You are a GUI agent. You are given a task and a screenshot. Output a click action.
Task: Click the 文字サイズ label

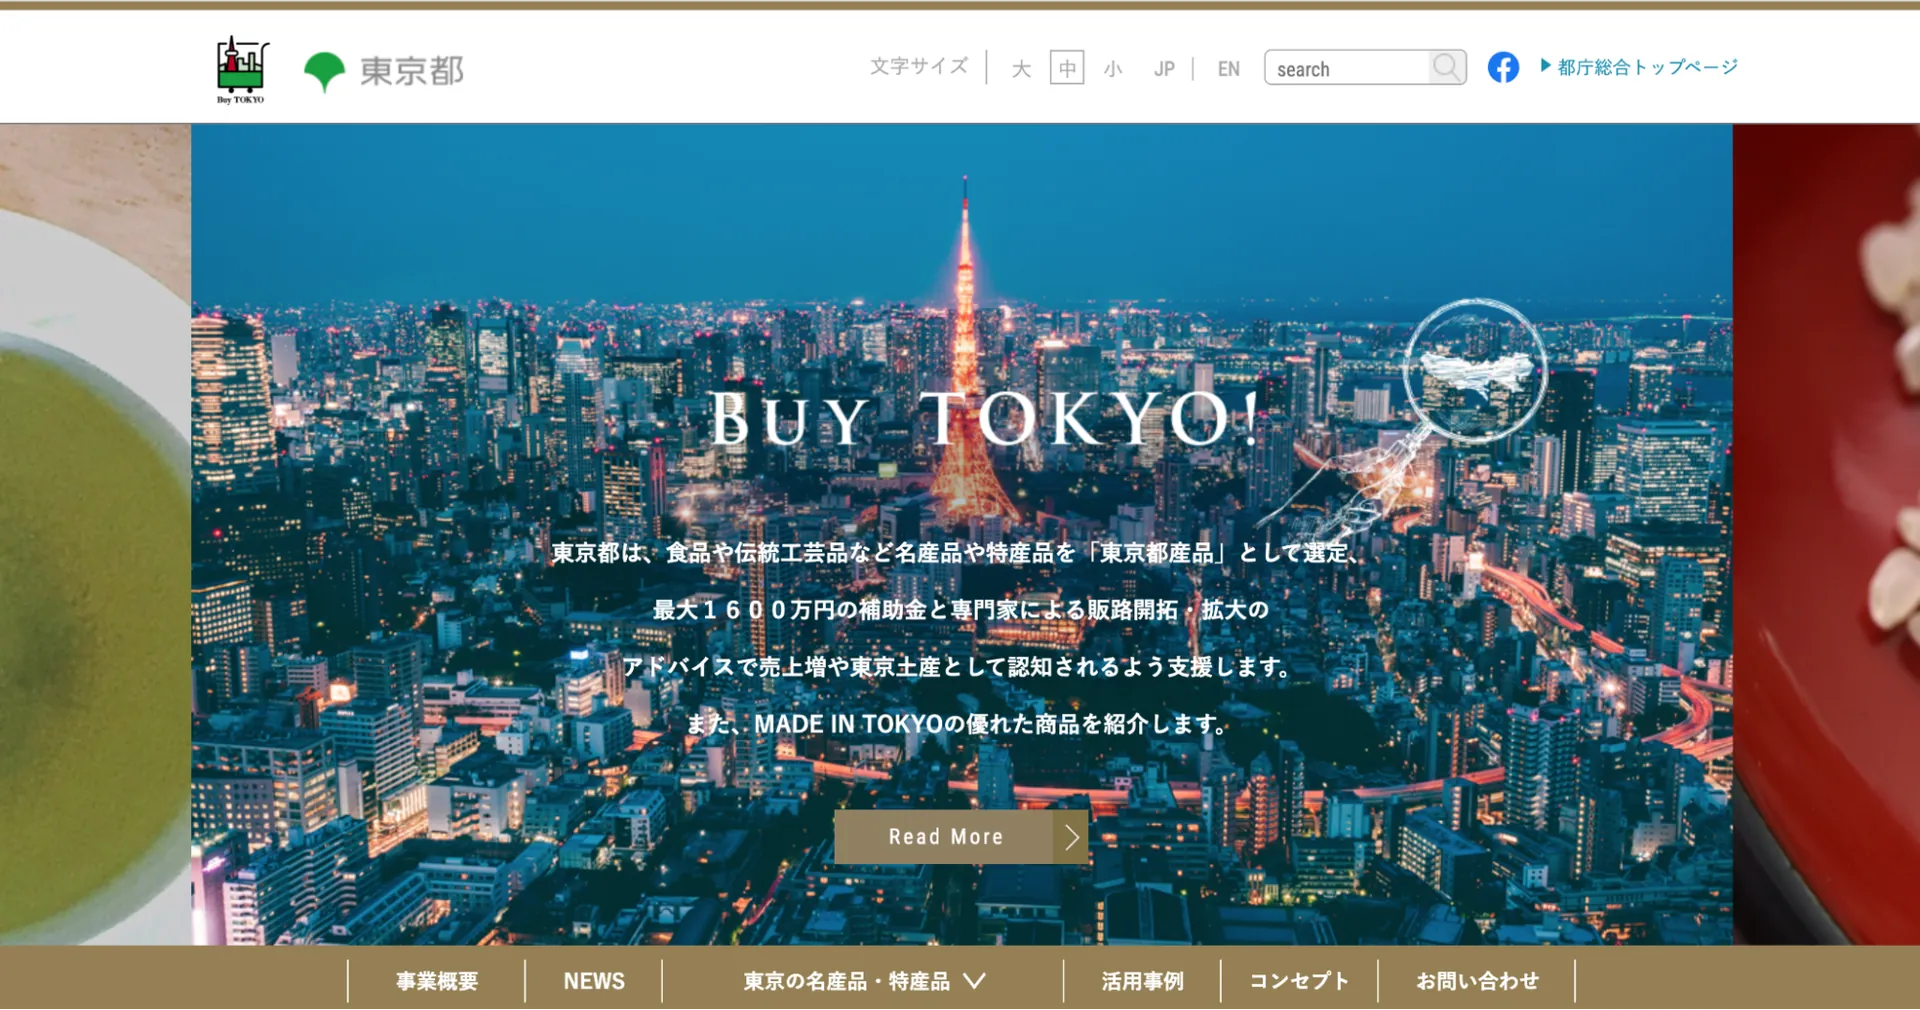pos(919,67)
